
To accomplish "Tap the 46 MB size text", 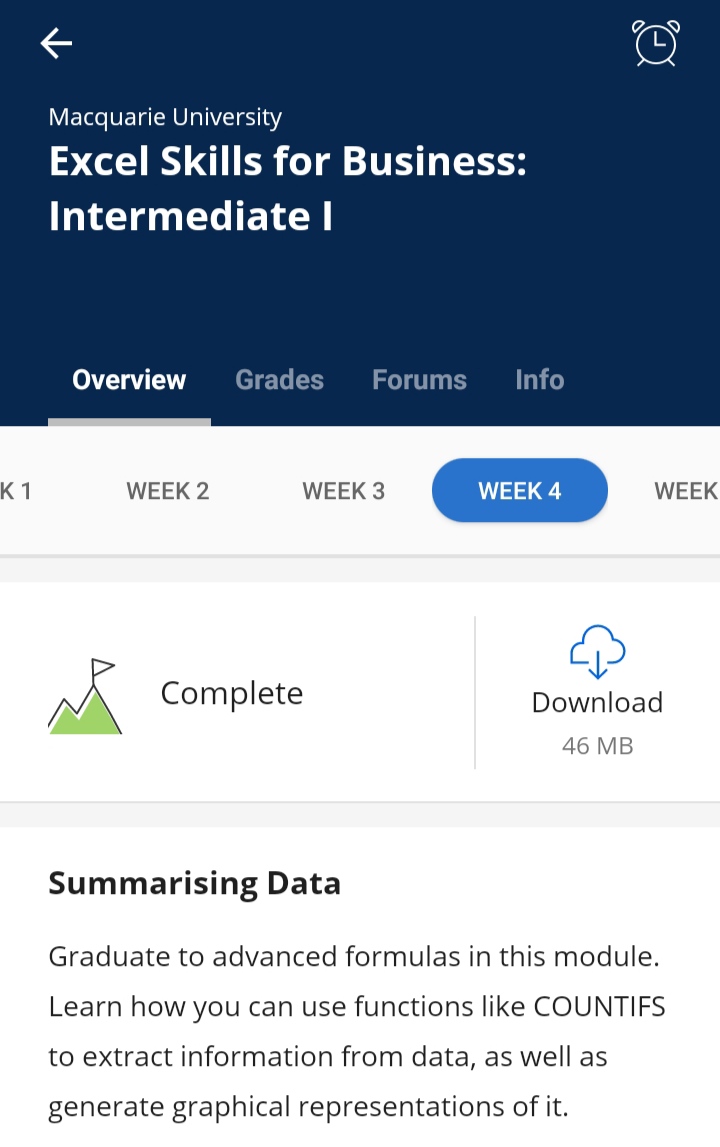I will pyautogui.click(x=597, y=745).
